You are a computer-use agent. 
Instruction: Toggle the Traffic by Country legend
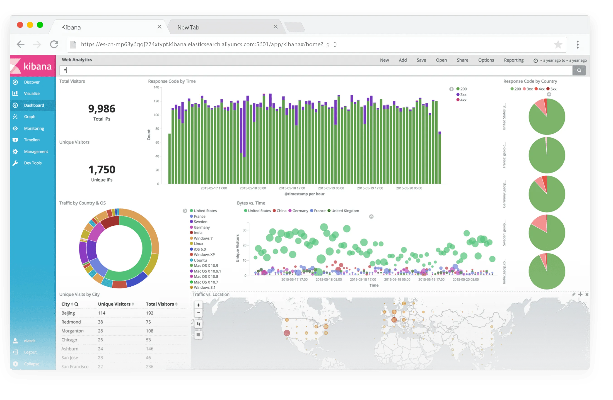coord(185,211)
